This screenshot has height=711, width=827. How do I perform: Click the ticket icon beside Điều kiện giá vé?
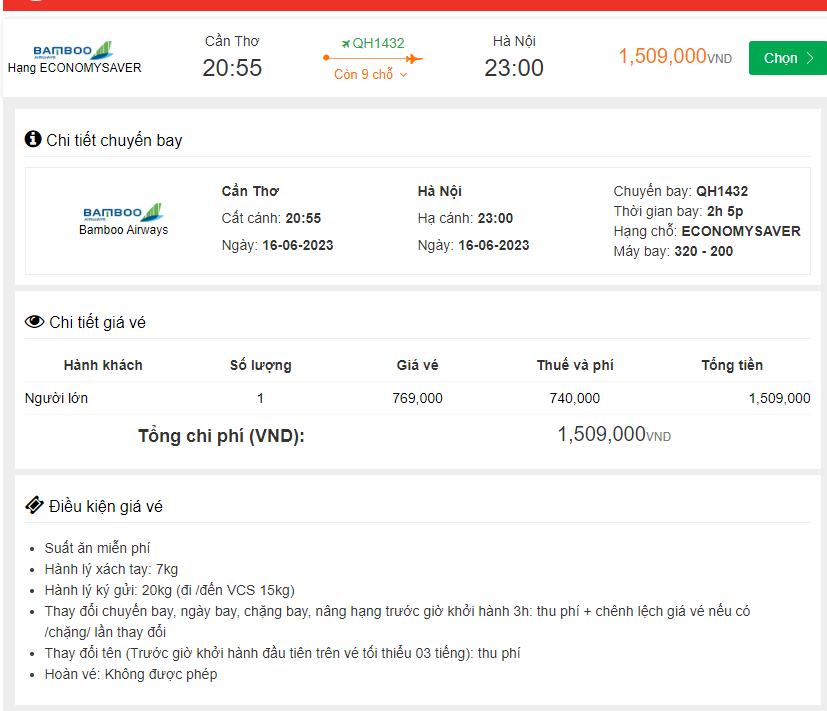34,506
